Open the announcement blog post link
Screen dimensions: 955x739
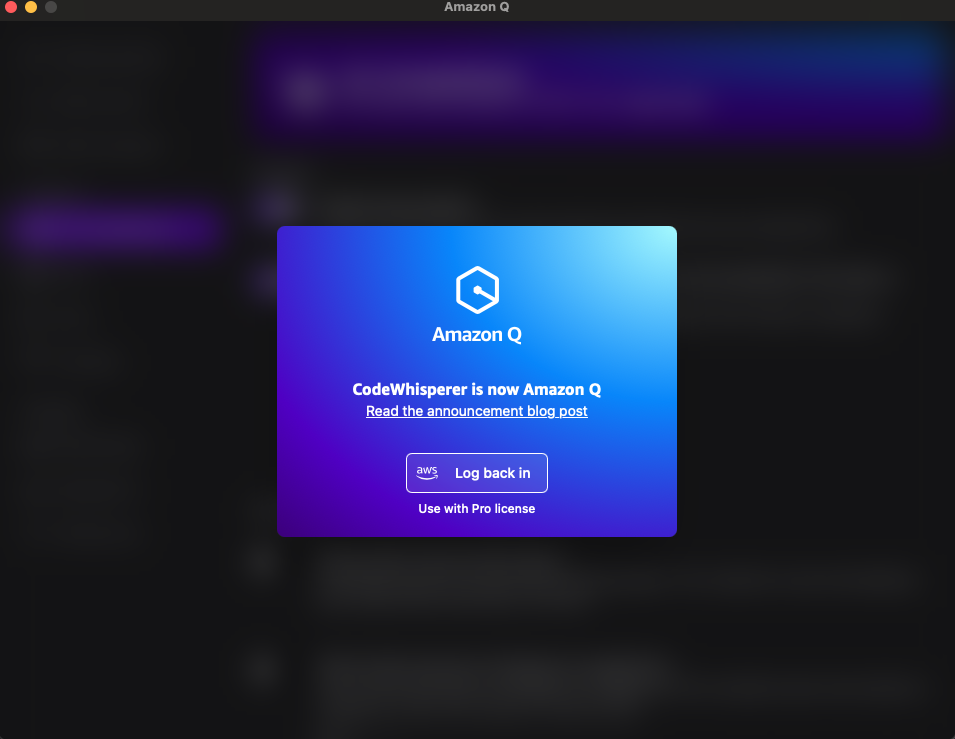tap(477, 411)
